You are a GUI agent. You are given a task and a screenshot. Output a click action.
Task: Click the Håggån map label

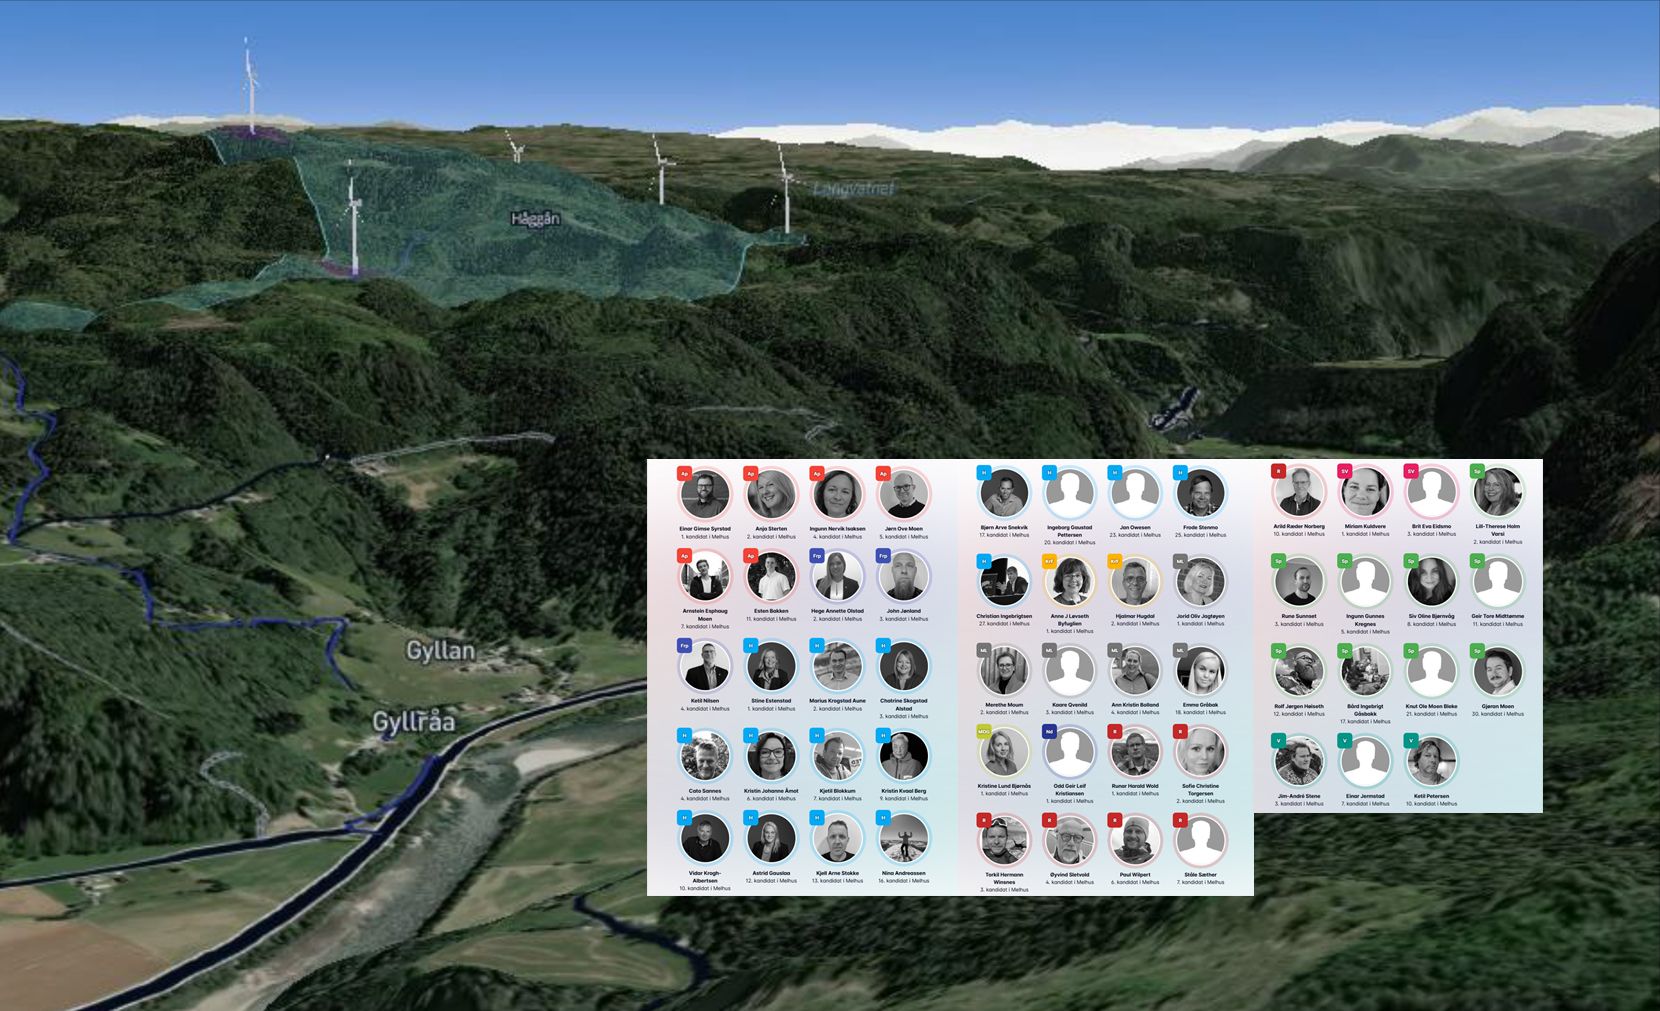(x=536, y=218)
